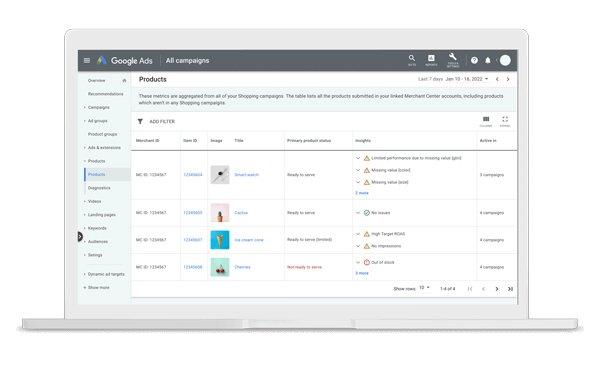Viewport: 600px width, 375px height.
Task: Click the funnel Add Filter icon
Action: pyautogui.click(x=140, y=121)
